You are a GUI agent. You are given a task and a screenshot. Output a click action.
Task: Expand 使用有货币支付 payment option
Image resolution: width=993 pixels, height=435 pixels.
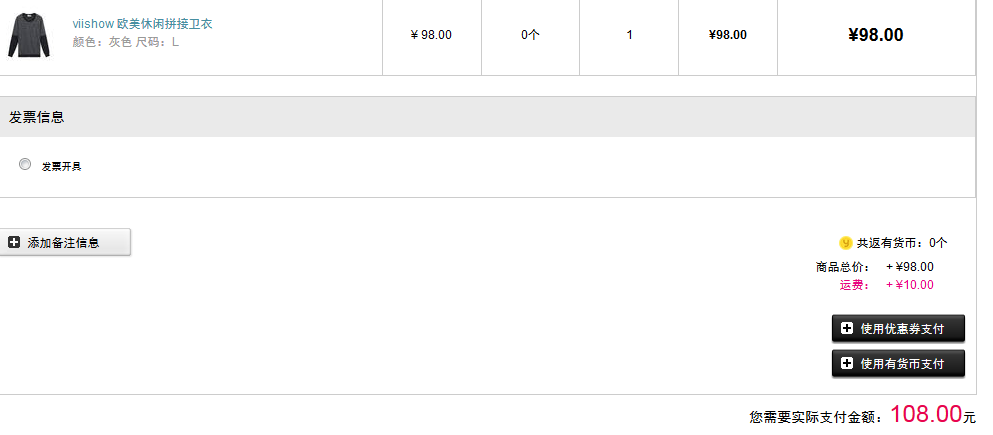click(x=898, y=363)
